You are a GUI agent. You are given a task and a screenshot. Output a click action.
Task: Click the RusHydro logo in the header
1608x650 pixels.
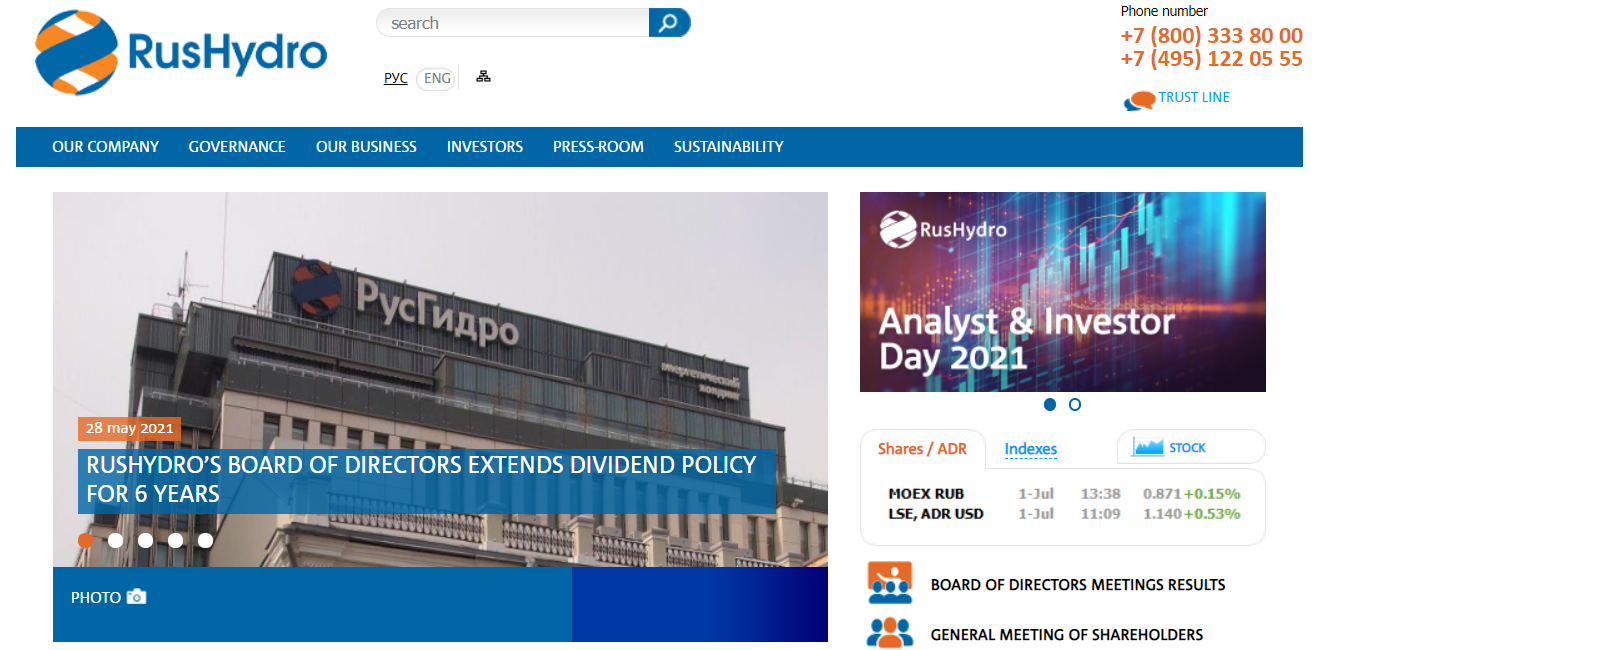pyautogui.click(x=181, y=52)
